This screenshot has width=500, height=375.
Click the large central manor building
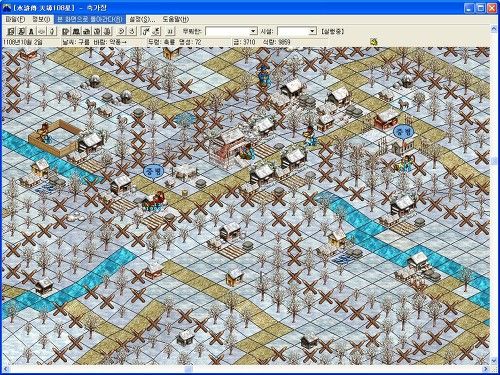[229, 148]
